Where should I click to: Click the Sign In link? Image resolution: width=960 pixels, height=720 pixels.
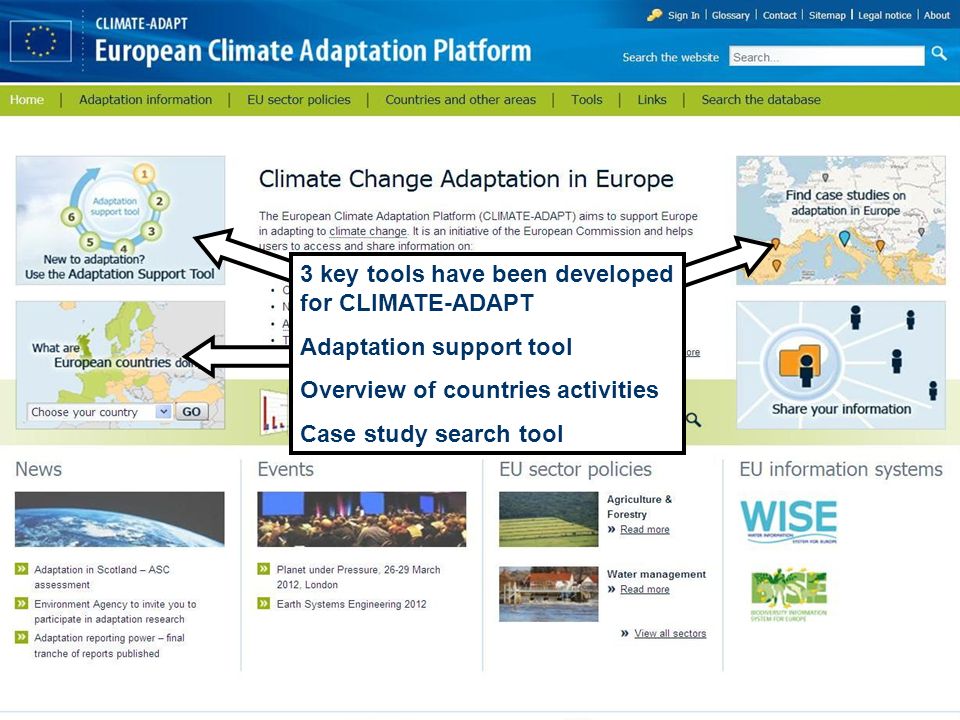coord(683,15)
